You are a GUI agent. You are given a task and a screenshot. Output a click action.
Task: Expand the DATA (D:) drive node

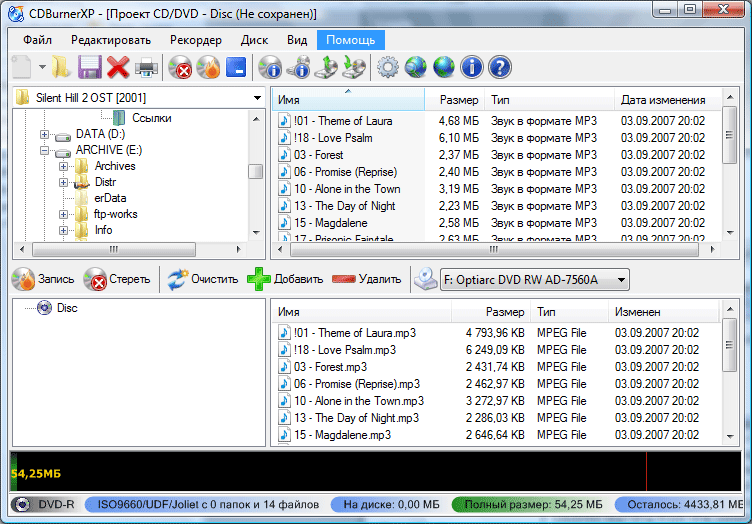[x=44, y=135]
